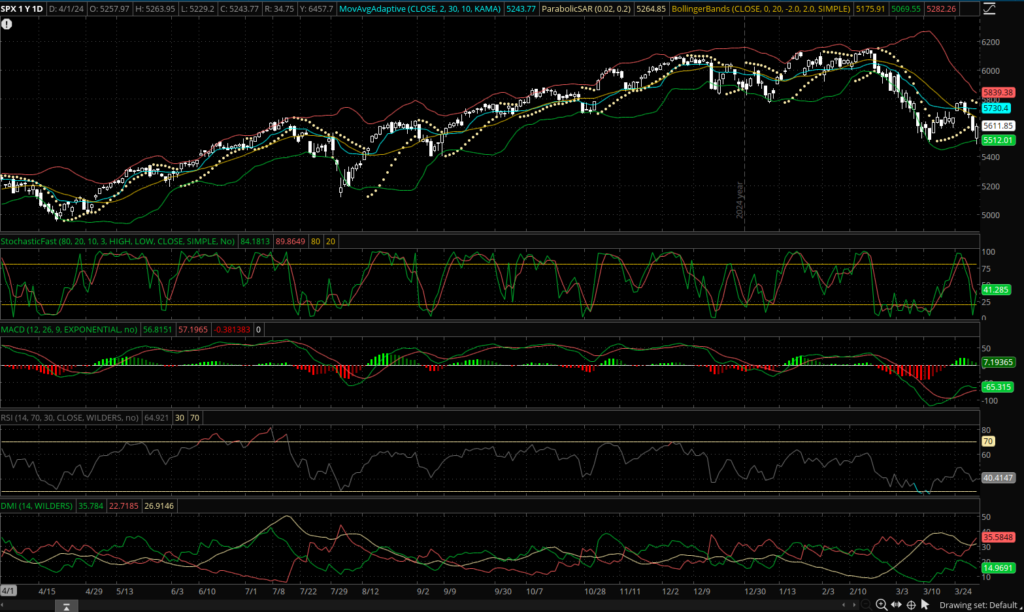The image size is (1024, 612).
Task: Click the chart alert exclamation icon
Action: coord(7,24)
